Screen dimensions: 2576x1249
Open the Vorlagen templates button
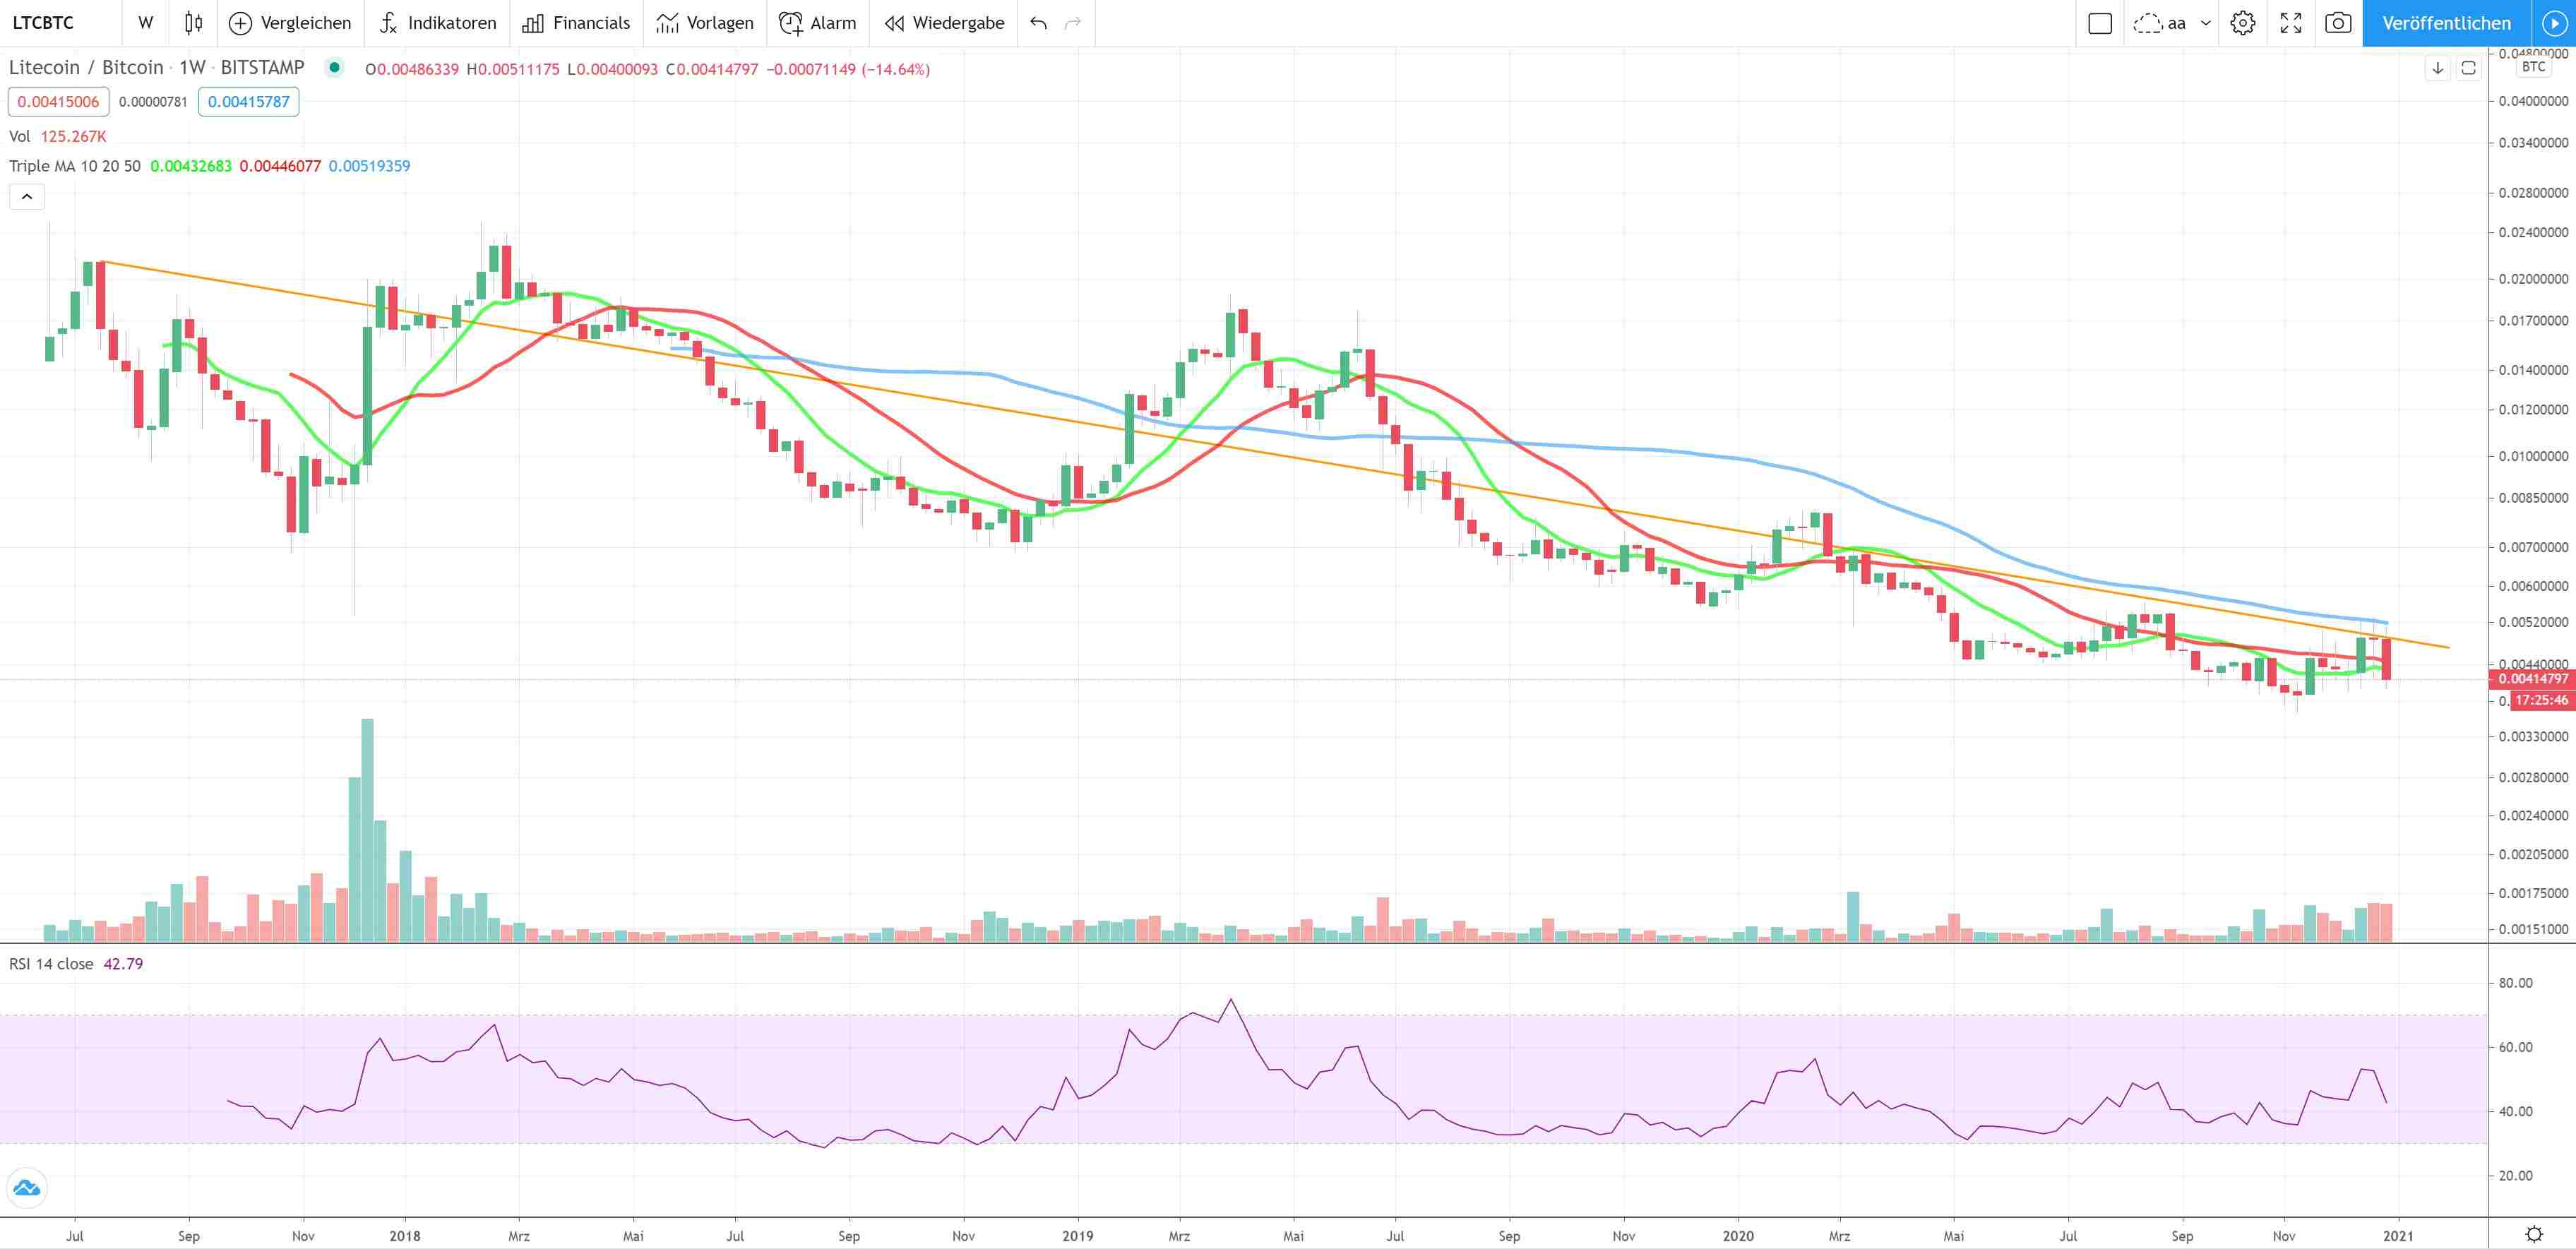(x=705, y=23)
